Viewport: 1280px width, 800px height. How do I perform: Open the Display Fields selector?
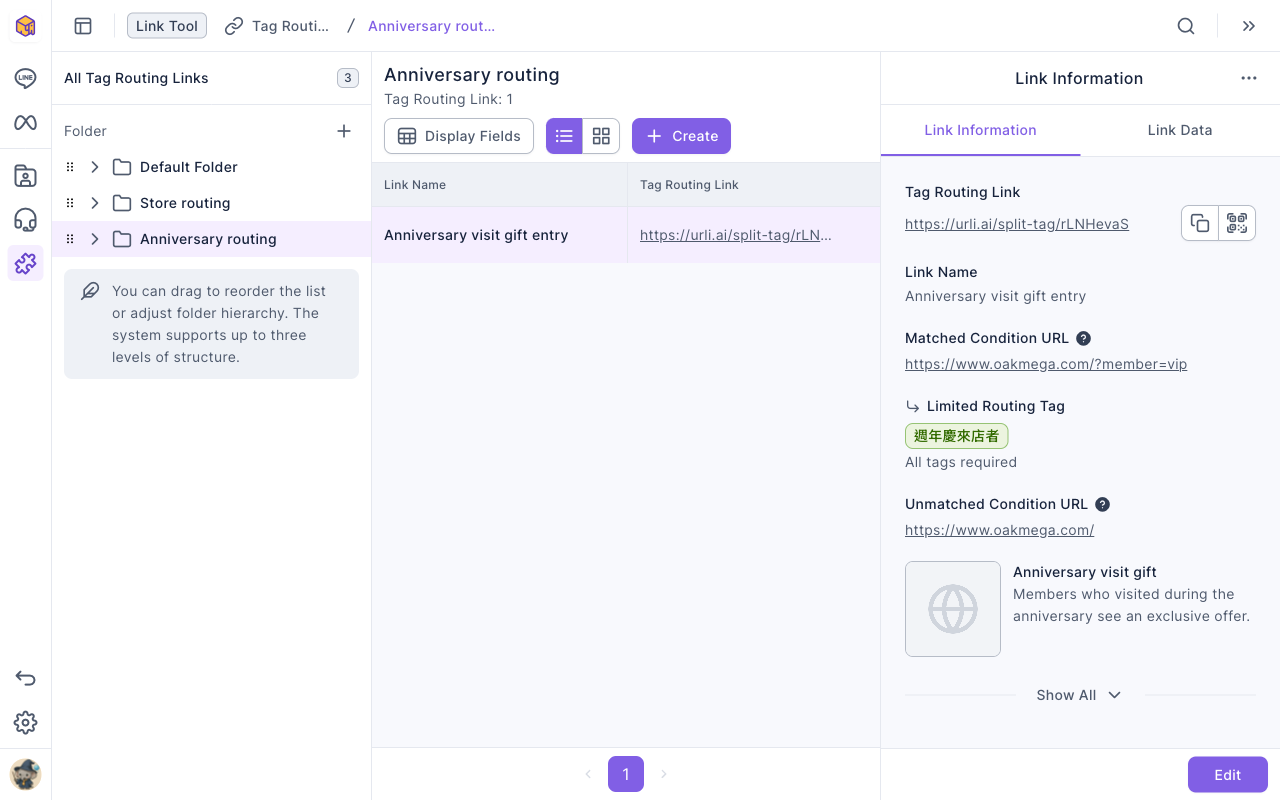(459, 136)
